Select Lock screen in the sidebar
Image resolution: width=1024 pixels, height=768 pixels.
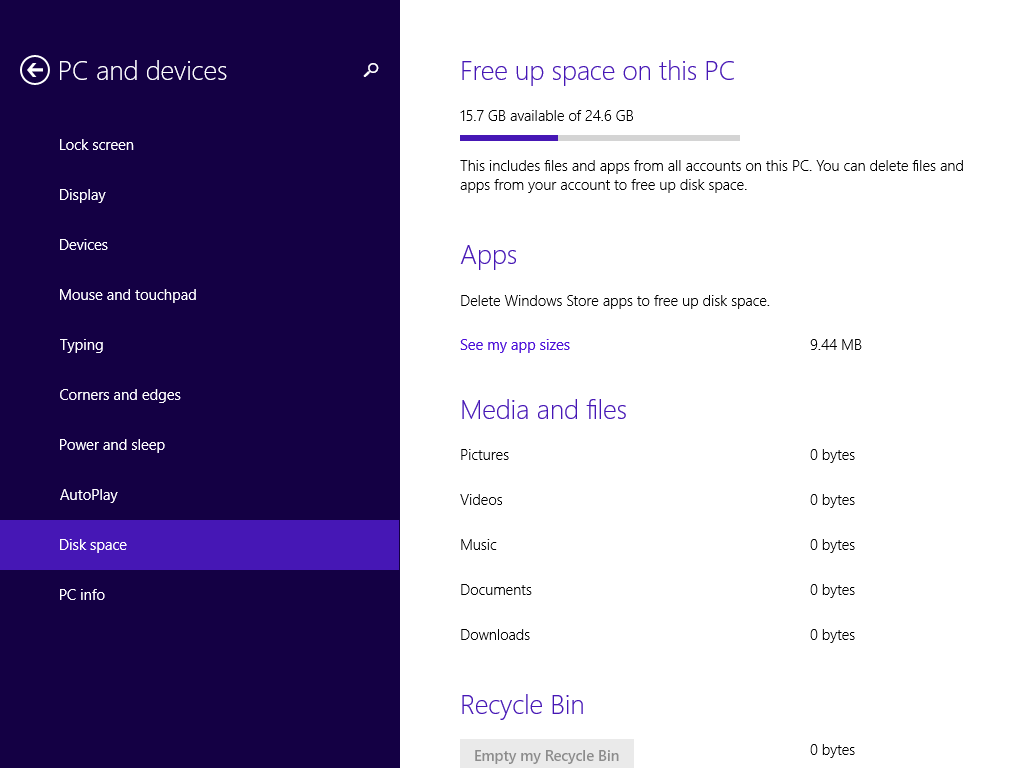click(96, 144)
